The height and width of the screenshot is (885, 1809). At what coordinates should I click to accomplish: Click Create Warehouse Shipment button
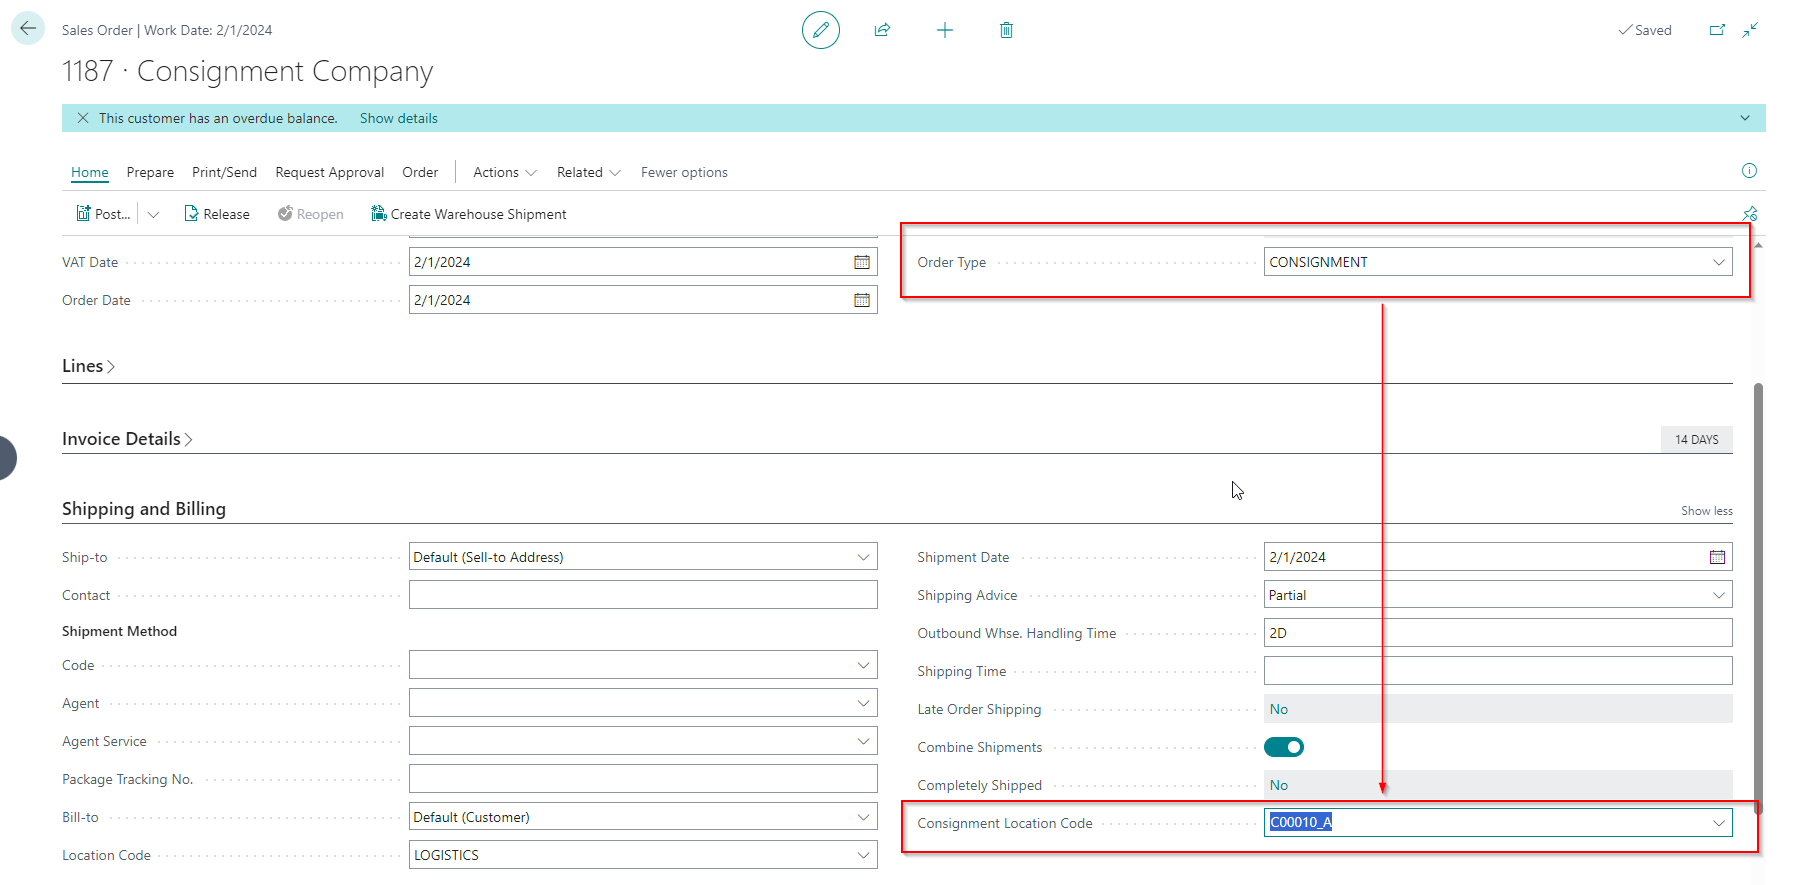(x=468, y=214)
